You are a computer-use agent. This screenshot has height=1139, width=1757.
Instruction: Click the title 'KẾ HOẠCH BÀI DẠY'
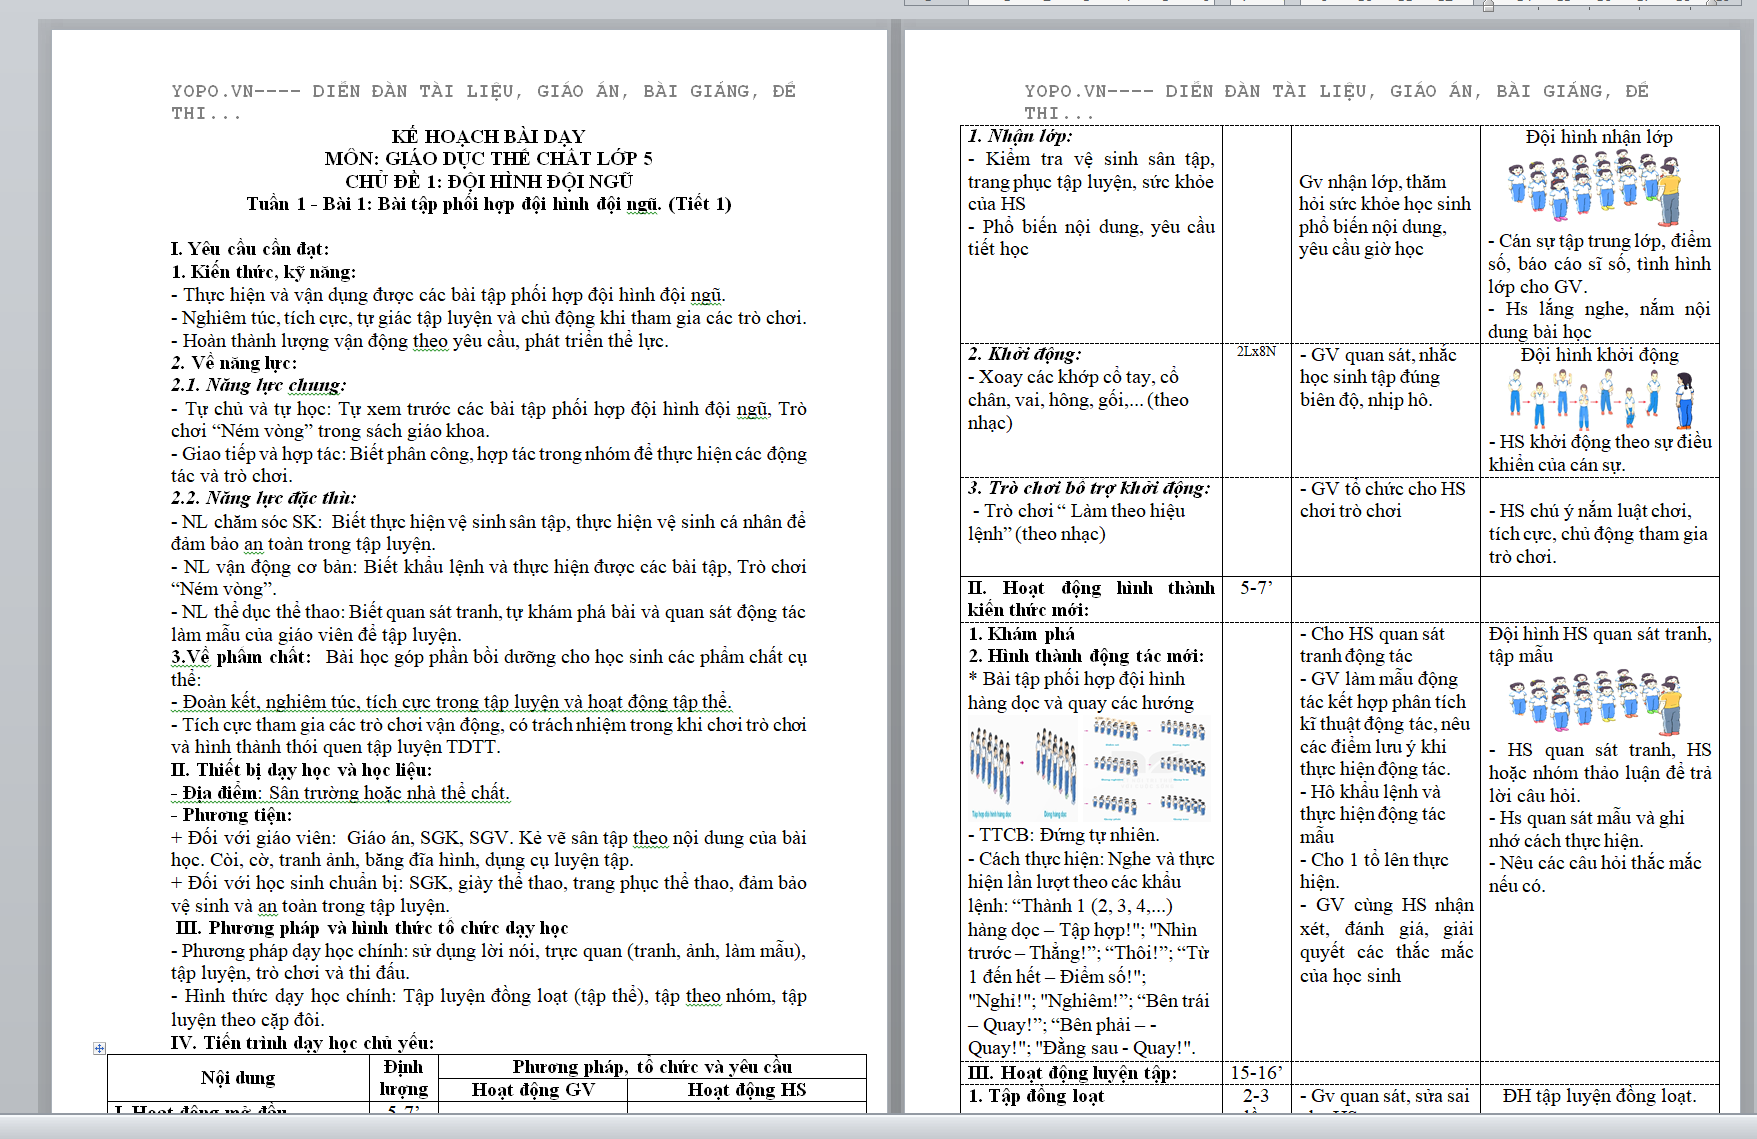[x=488, y=136]
